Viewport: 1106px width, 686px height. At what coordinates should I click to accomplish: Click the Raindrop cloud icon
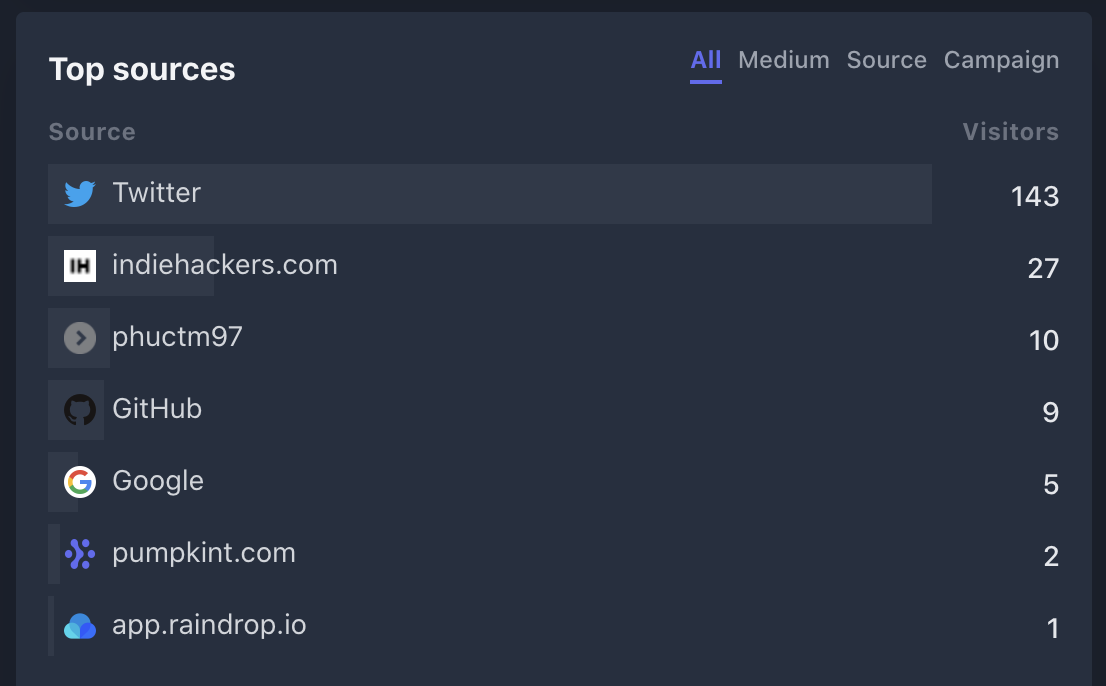coord(80,627)
